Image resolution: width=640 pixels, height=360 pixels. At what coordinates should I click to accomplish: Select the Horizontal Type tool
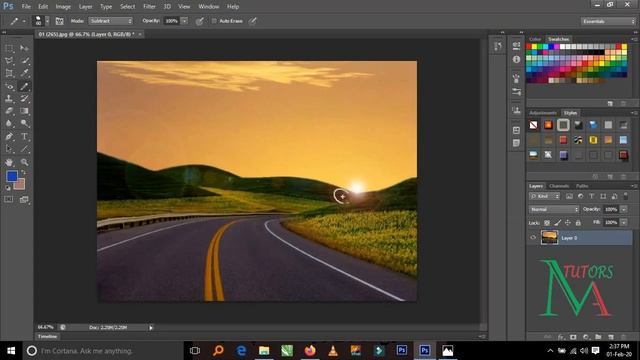(x=24, y=136)
